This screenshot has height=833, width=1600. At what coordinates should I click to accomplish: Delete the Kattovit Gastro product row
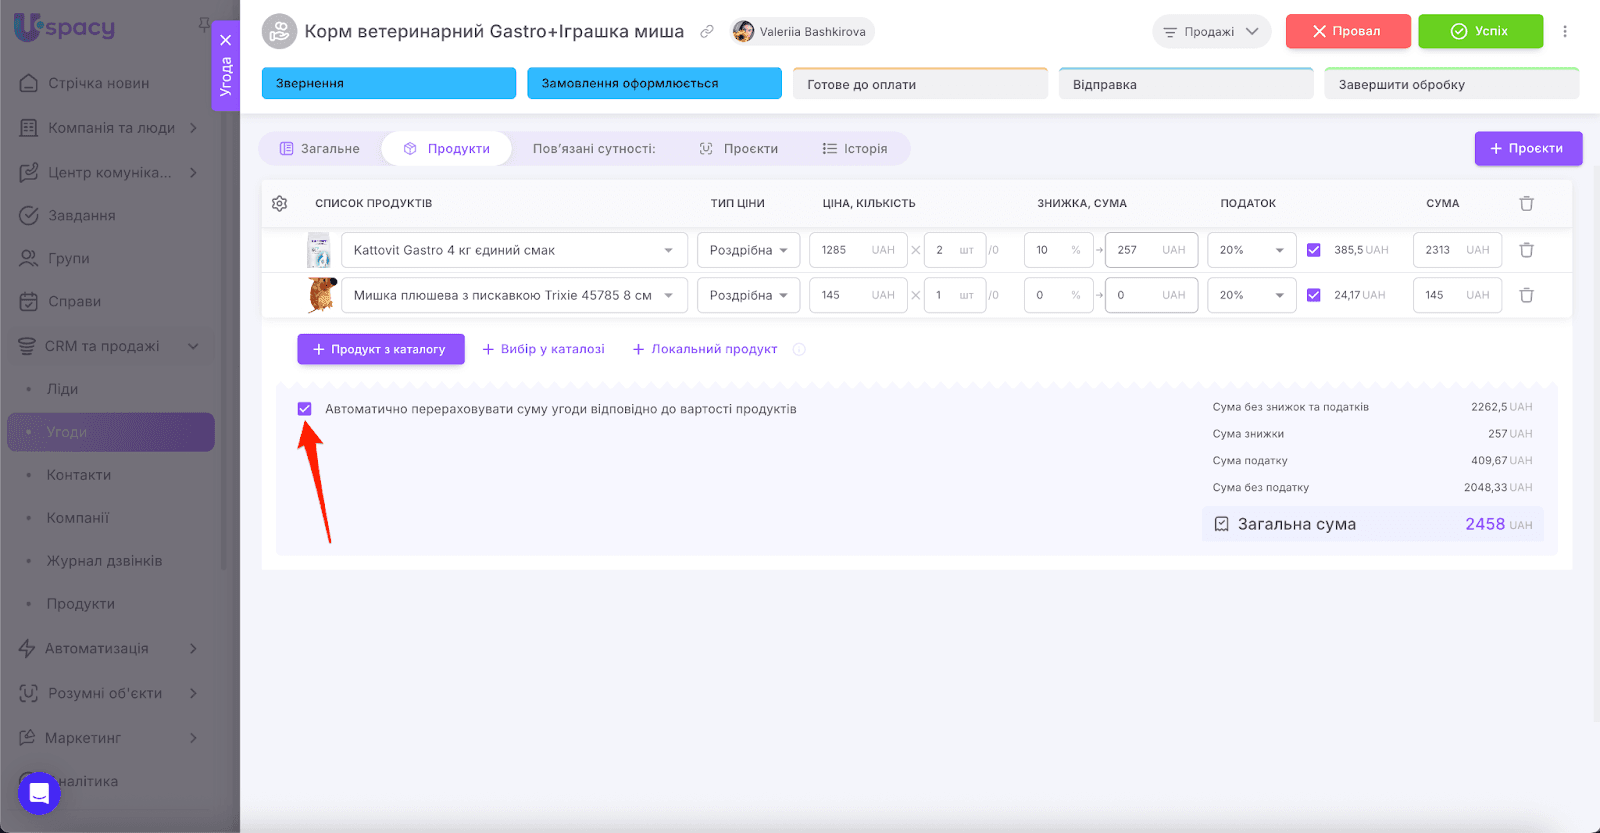tap(1526, 250)
